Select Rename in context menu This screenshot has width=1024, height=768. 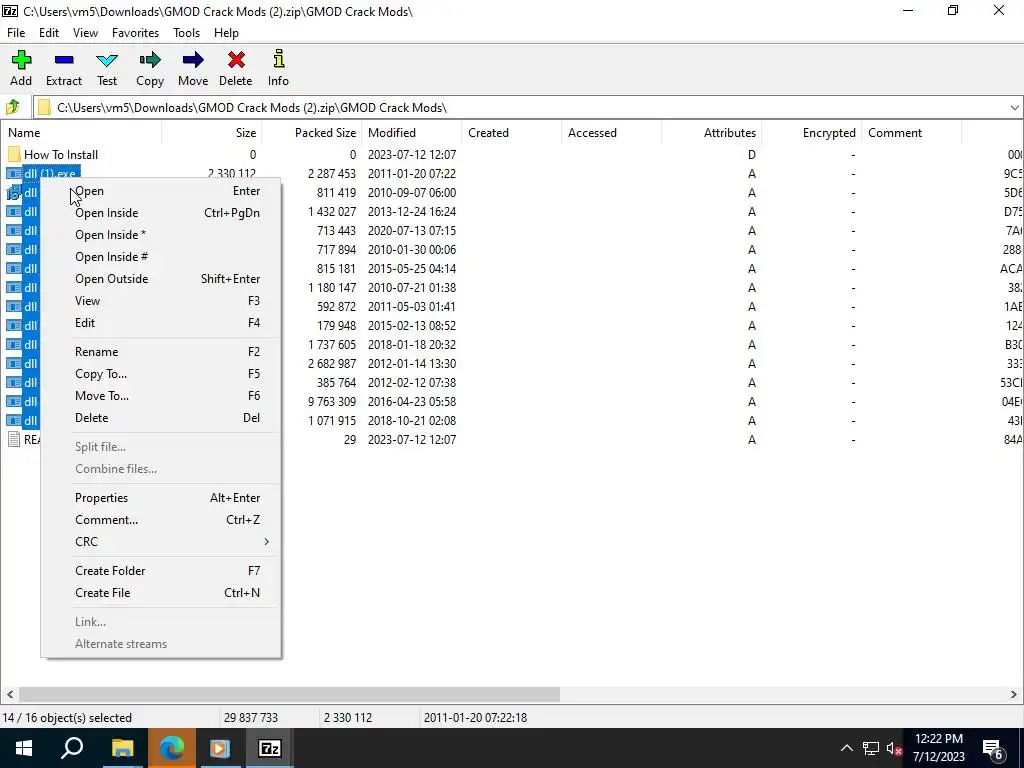pos(161,352)
